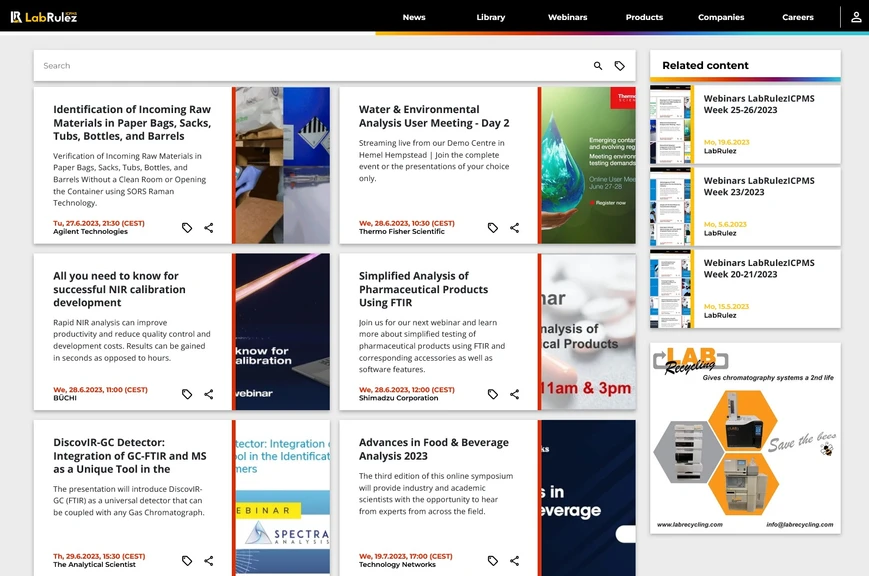Share the Food & Beverage Analysis webinar
The height and width of the screenshot is (576, 869).
pos(514,561)
